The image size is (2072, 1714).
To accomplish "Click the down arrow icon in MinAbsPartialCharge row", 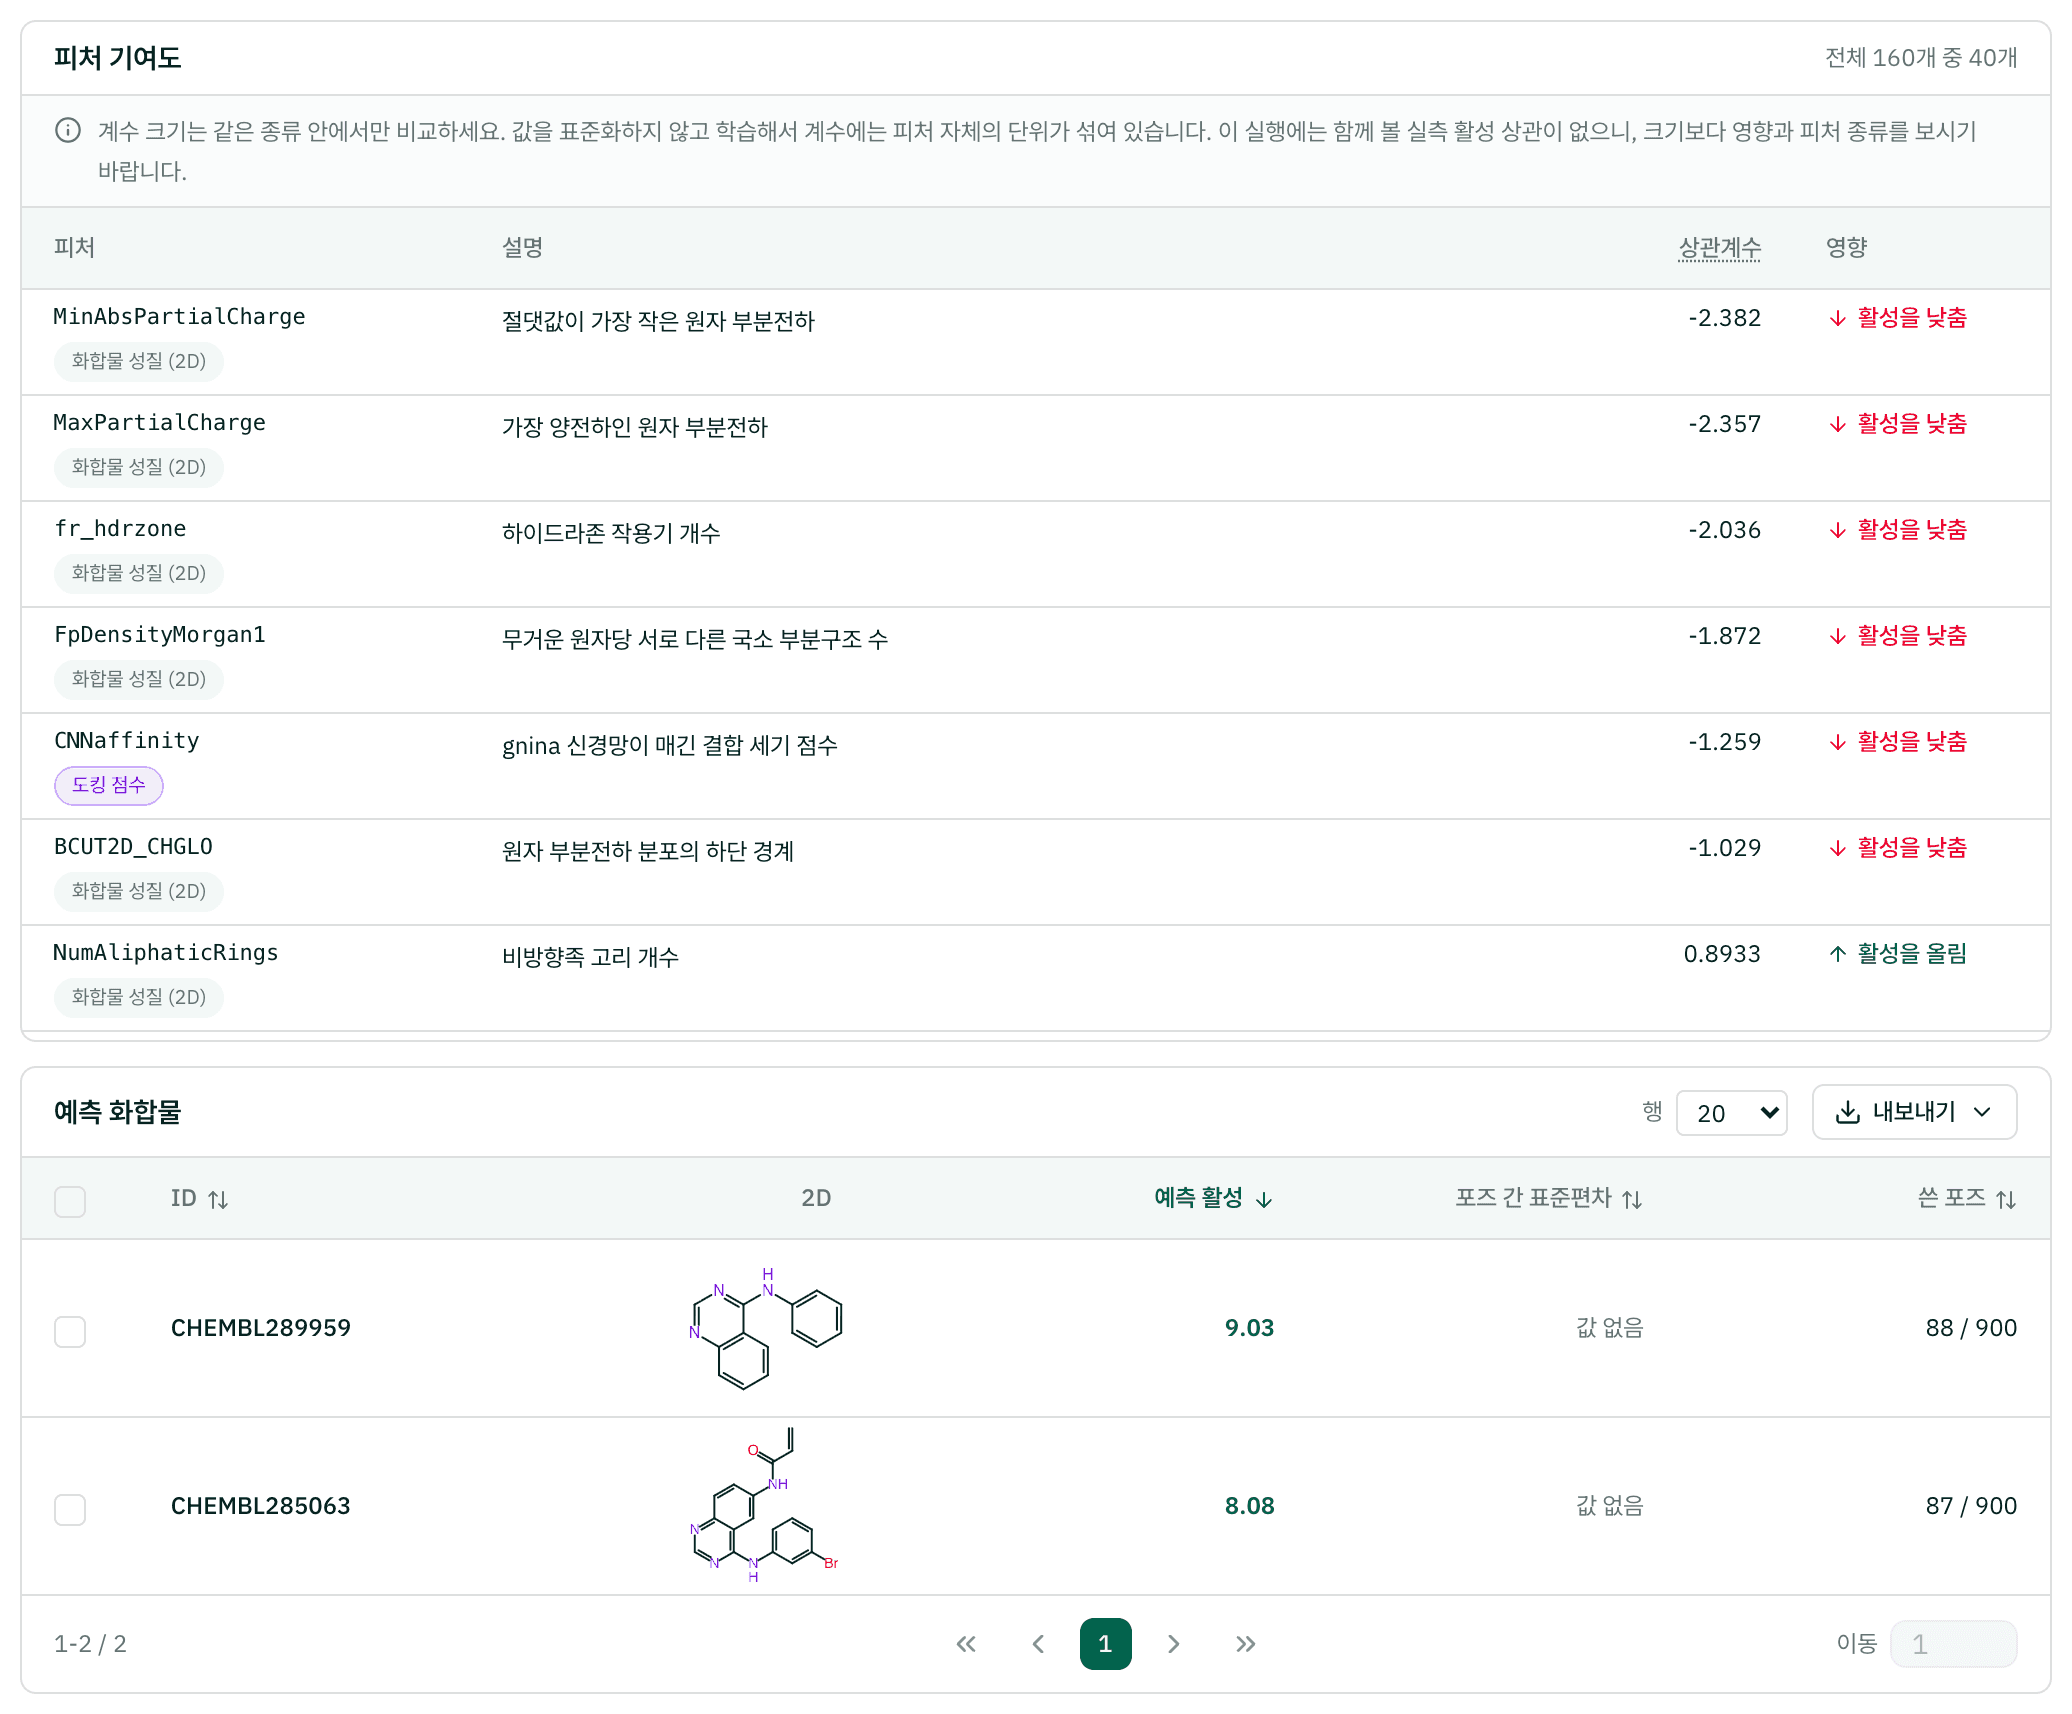I will point(1837,319).
